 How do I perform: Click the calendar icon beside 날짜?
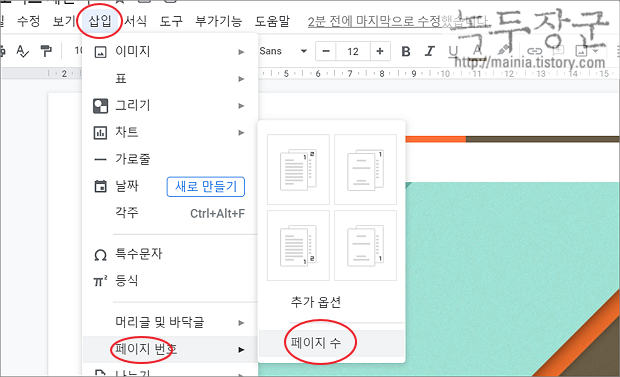pos(100,186)
